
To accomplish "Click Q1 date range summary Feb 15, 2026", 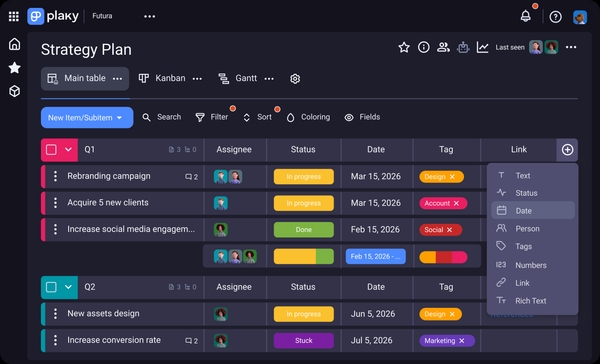I will click(x=376, y=256).
